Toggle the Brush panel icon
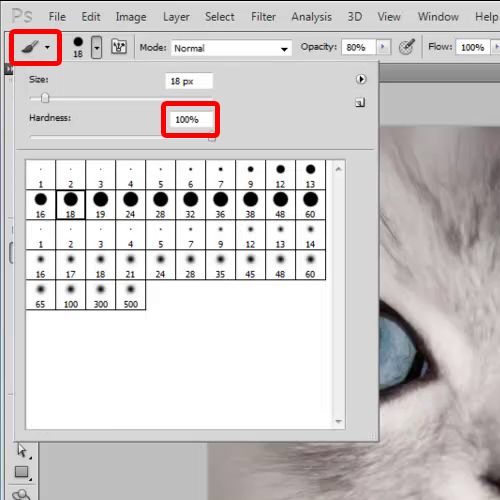The width and height of the screenshot is (500, 500). click(x=119, y=47)
